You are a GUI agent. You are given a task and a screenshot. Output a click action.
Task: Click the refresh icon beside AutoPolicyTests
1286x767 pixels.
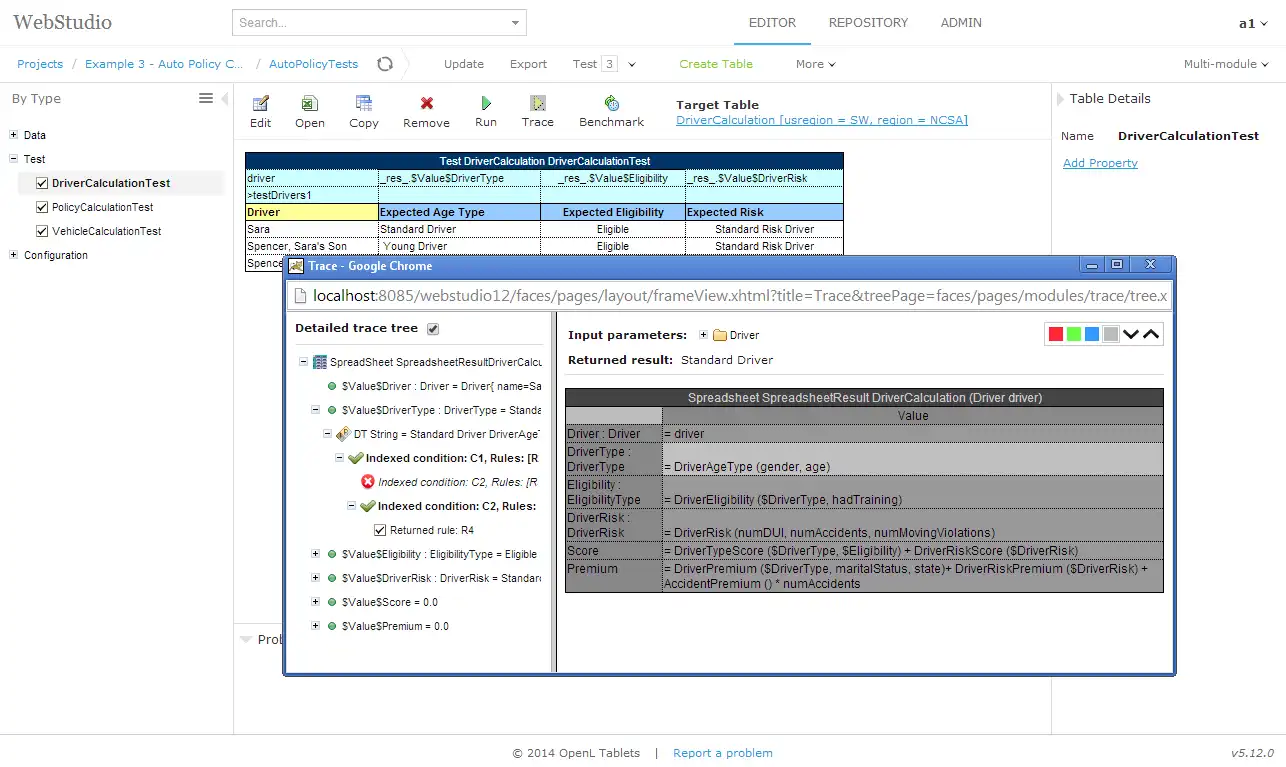(385, 64)
